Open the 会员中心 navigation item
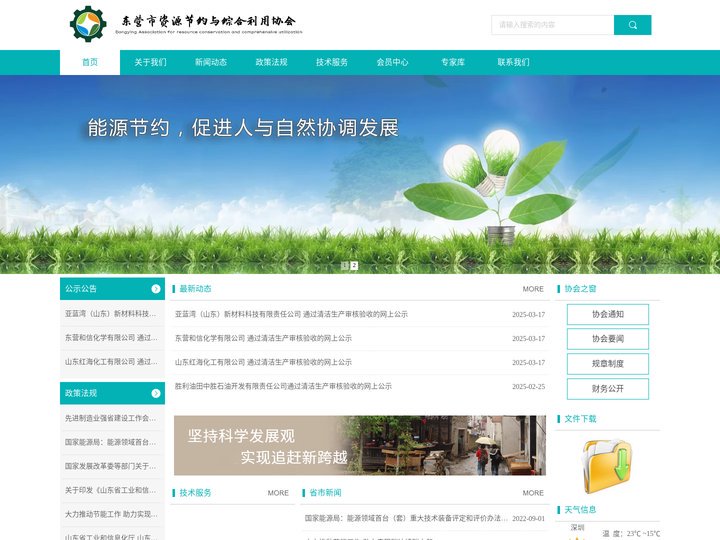The width and height of the screenshot is (720, 540). click(x=392, y=62)
